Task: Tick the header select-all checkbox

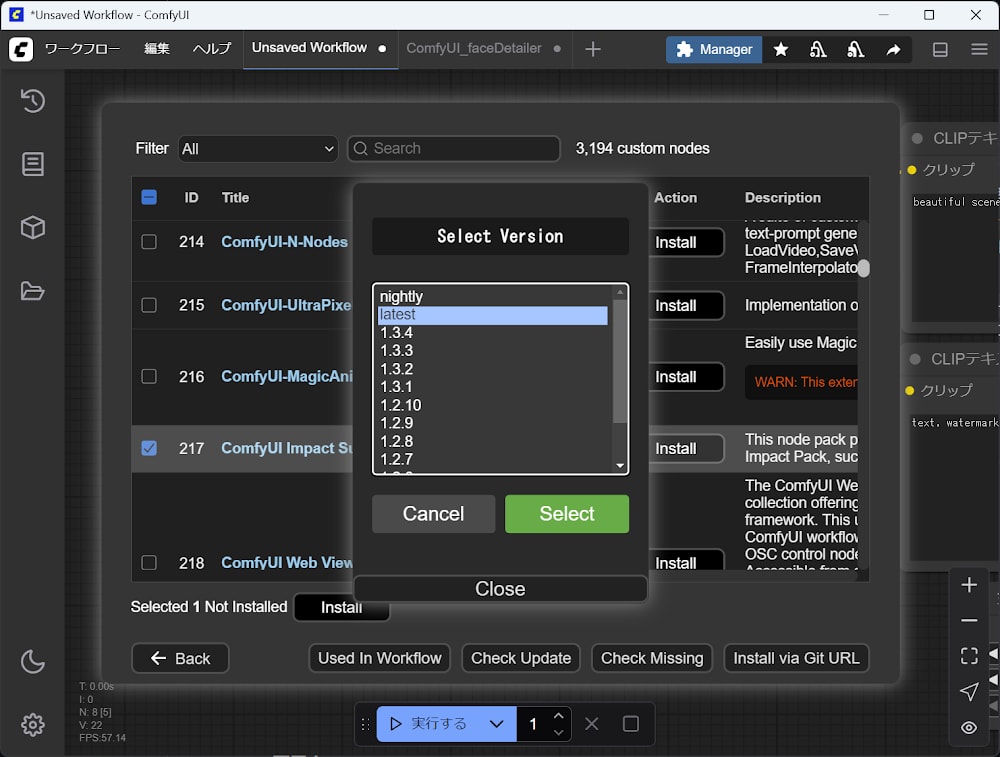Action: (149, 197)
